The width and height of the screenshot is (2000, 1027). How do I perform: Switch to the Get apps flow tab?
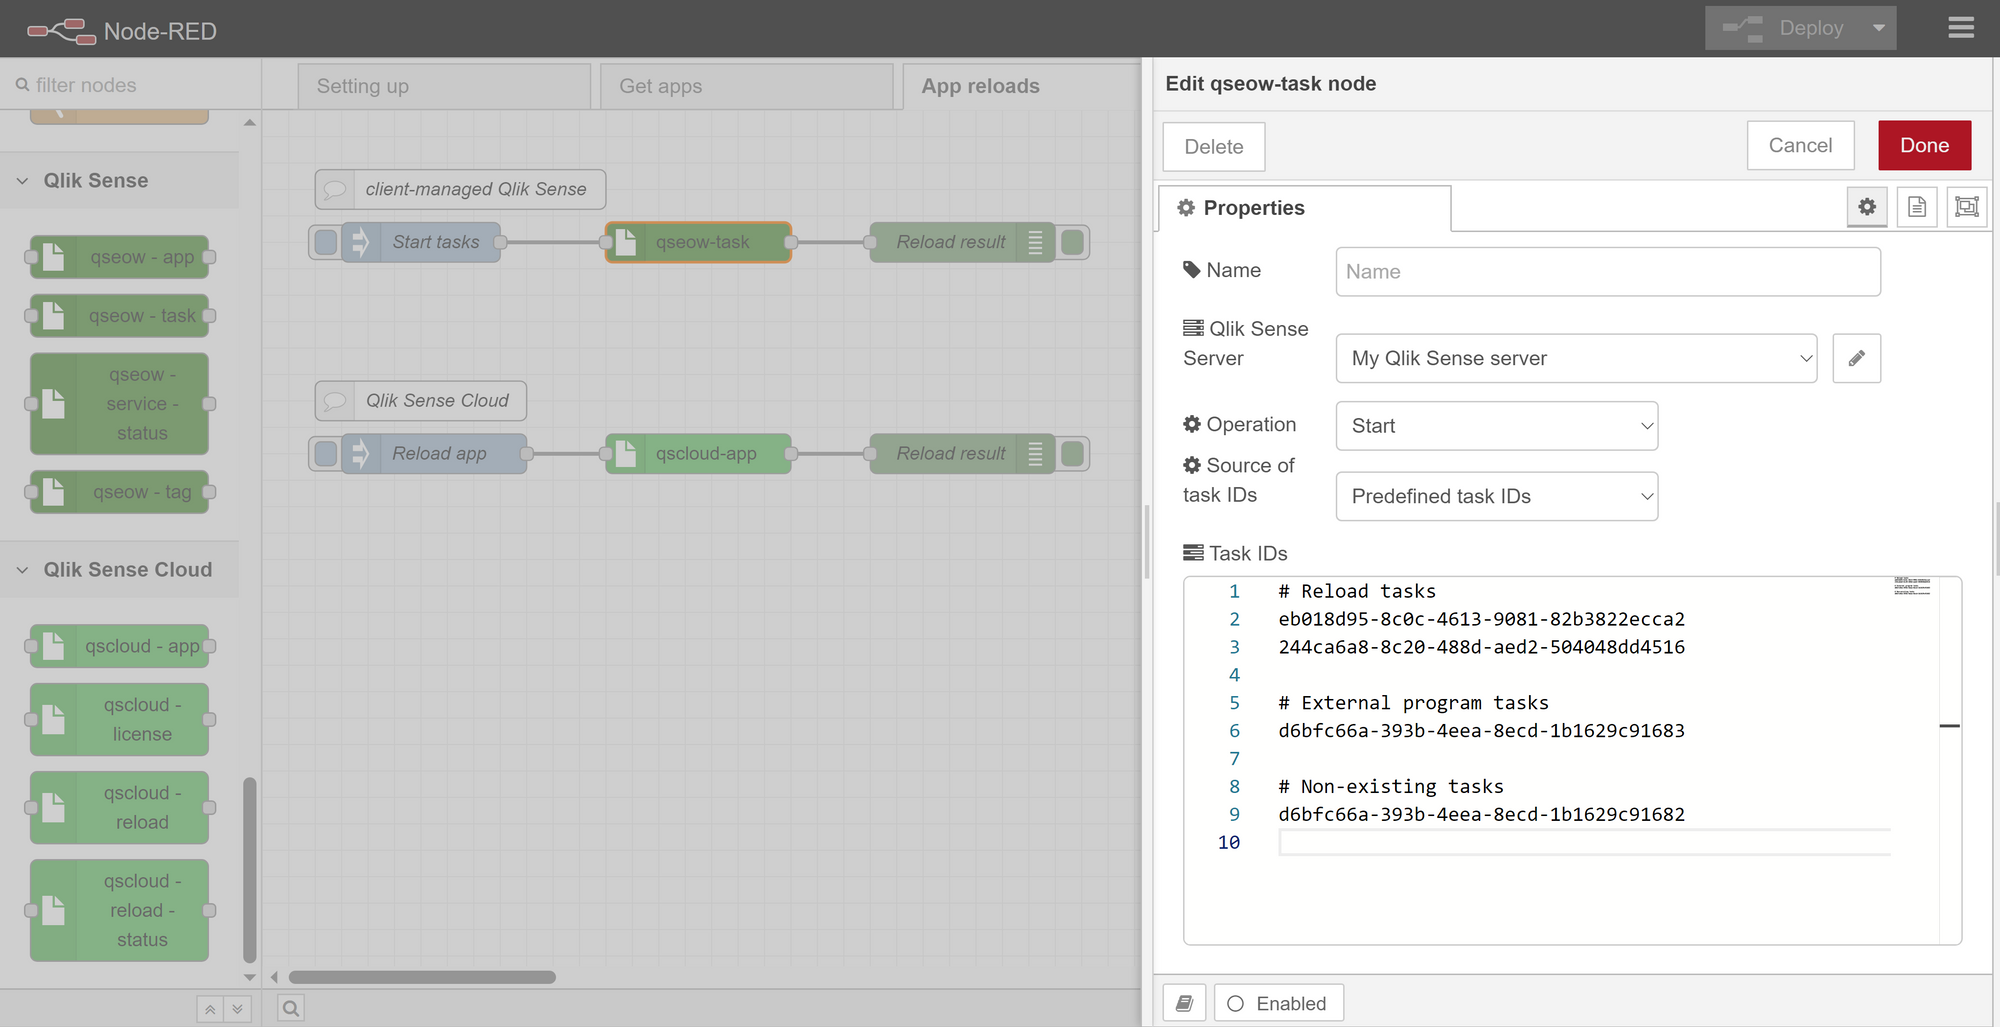tap(746, 86)
